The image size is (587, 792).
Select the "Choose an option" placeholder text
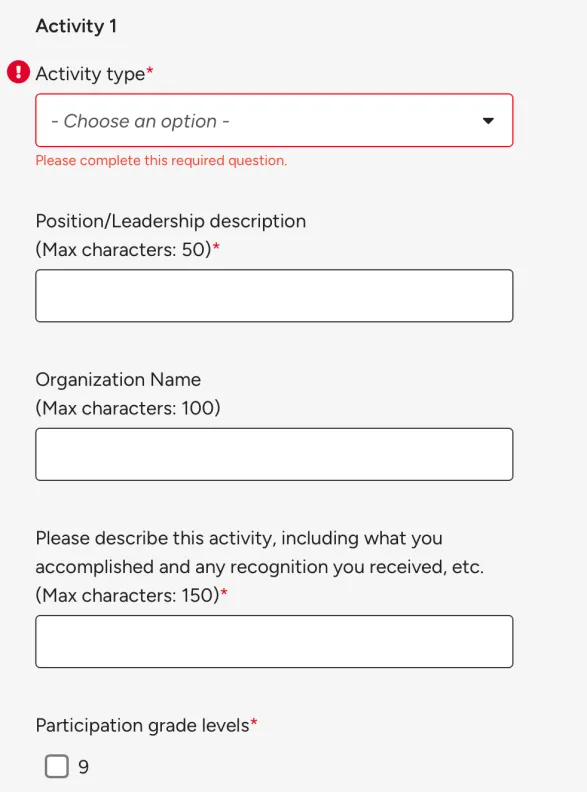point(140,121)
